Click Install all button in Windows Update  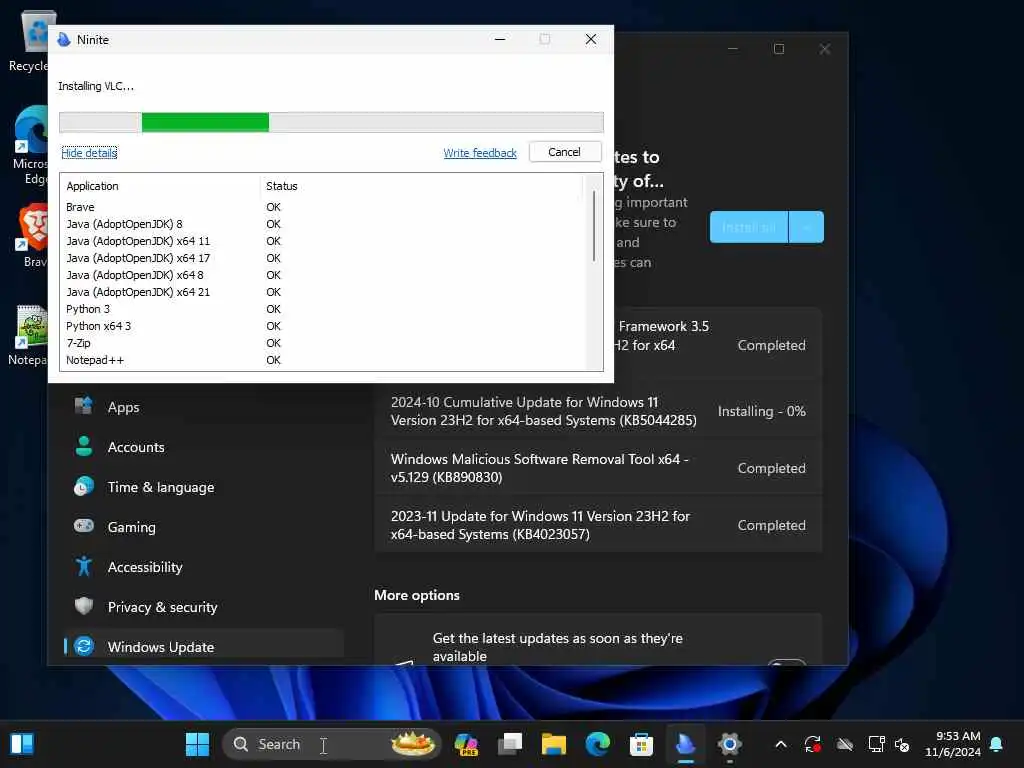pyautogui.click(x=749, y=227)
